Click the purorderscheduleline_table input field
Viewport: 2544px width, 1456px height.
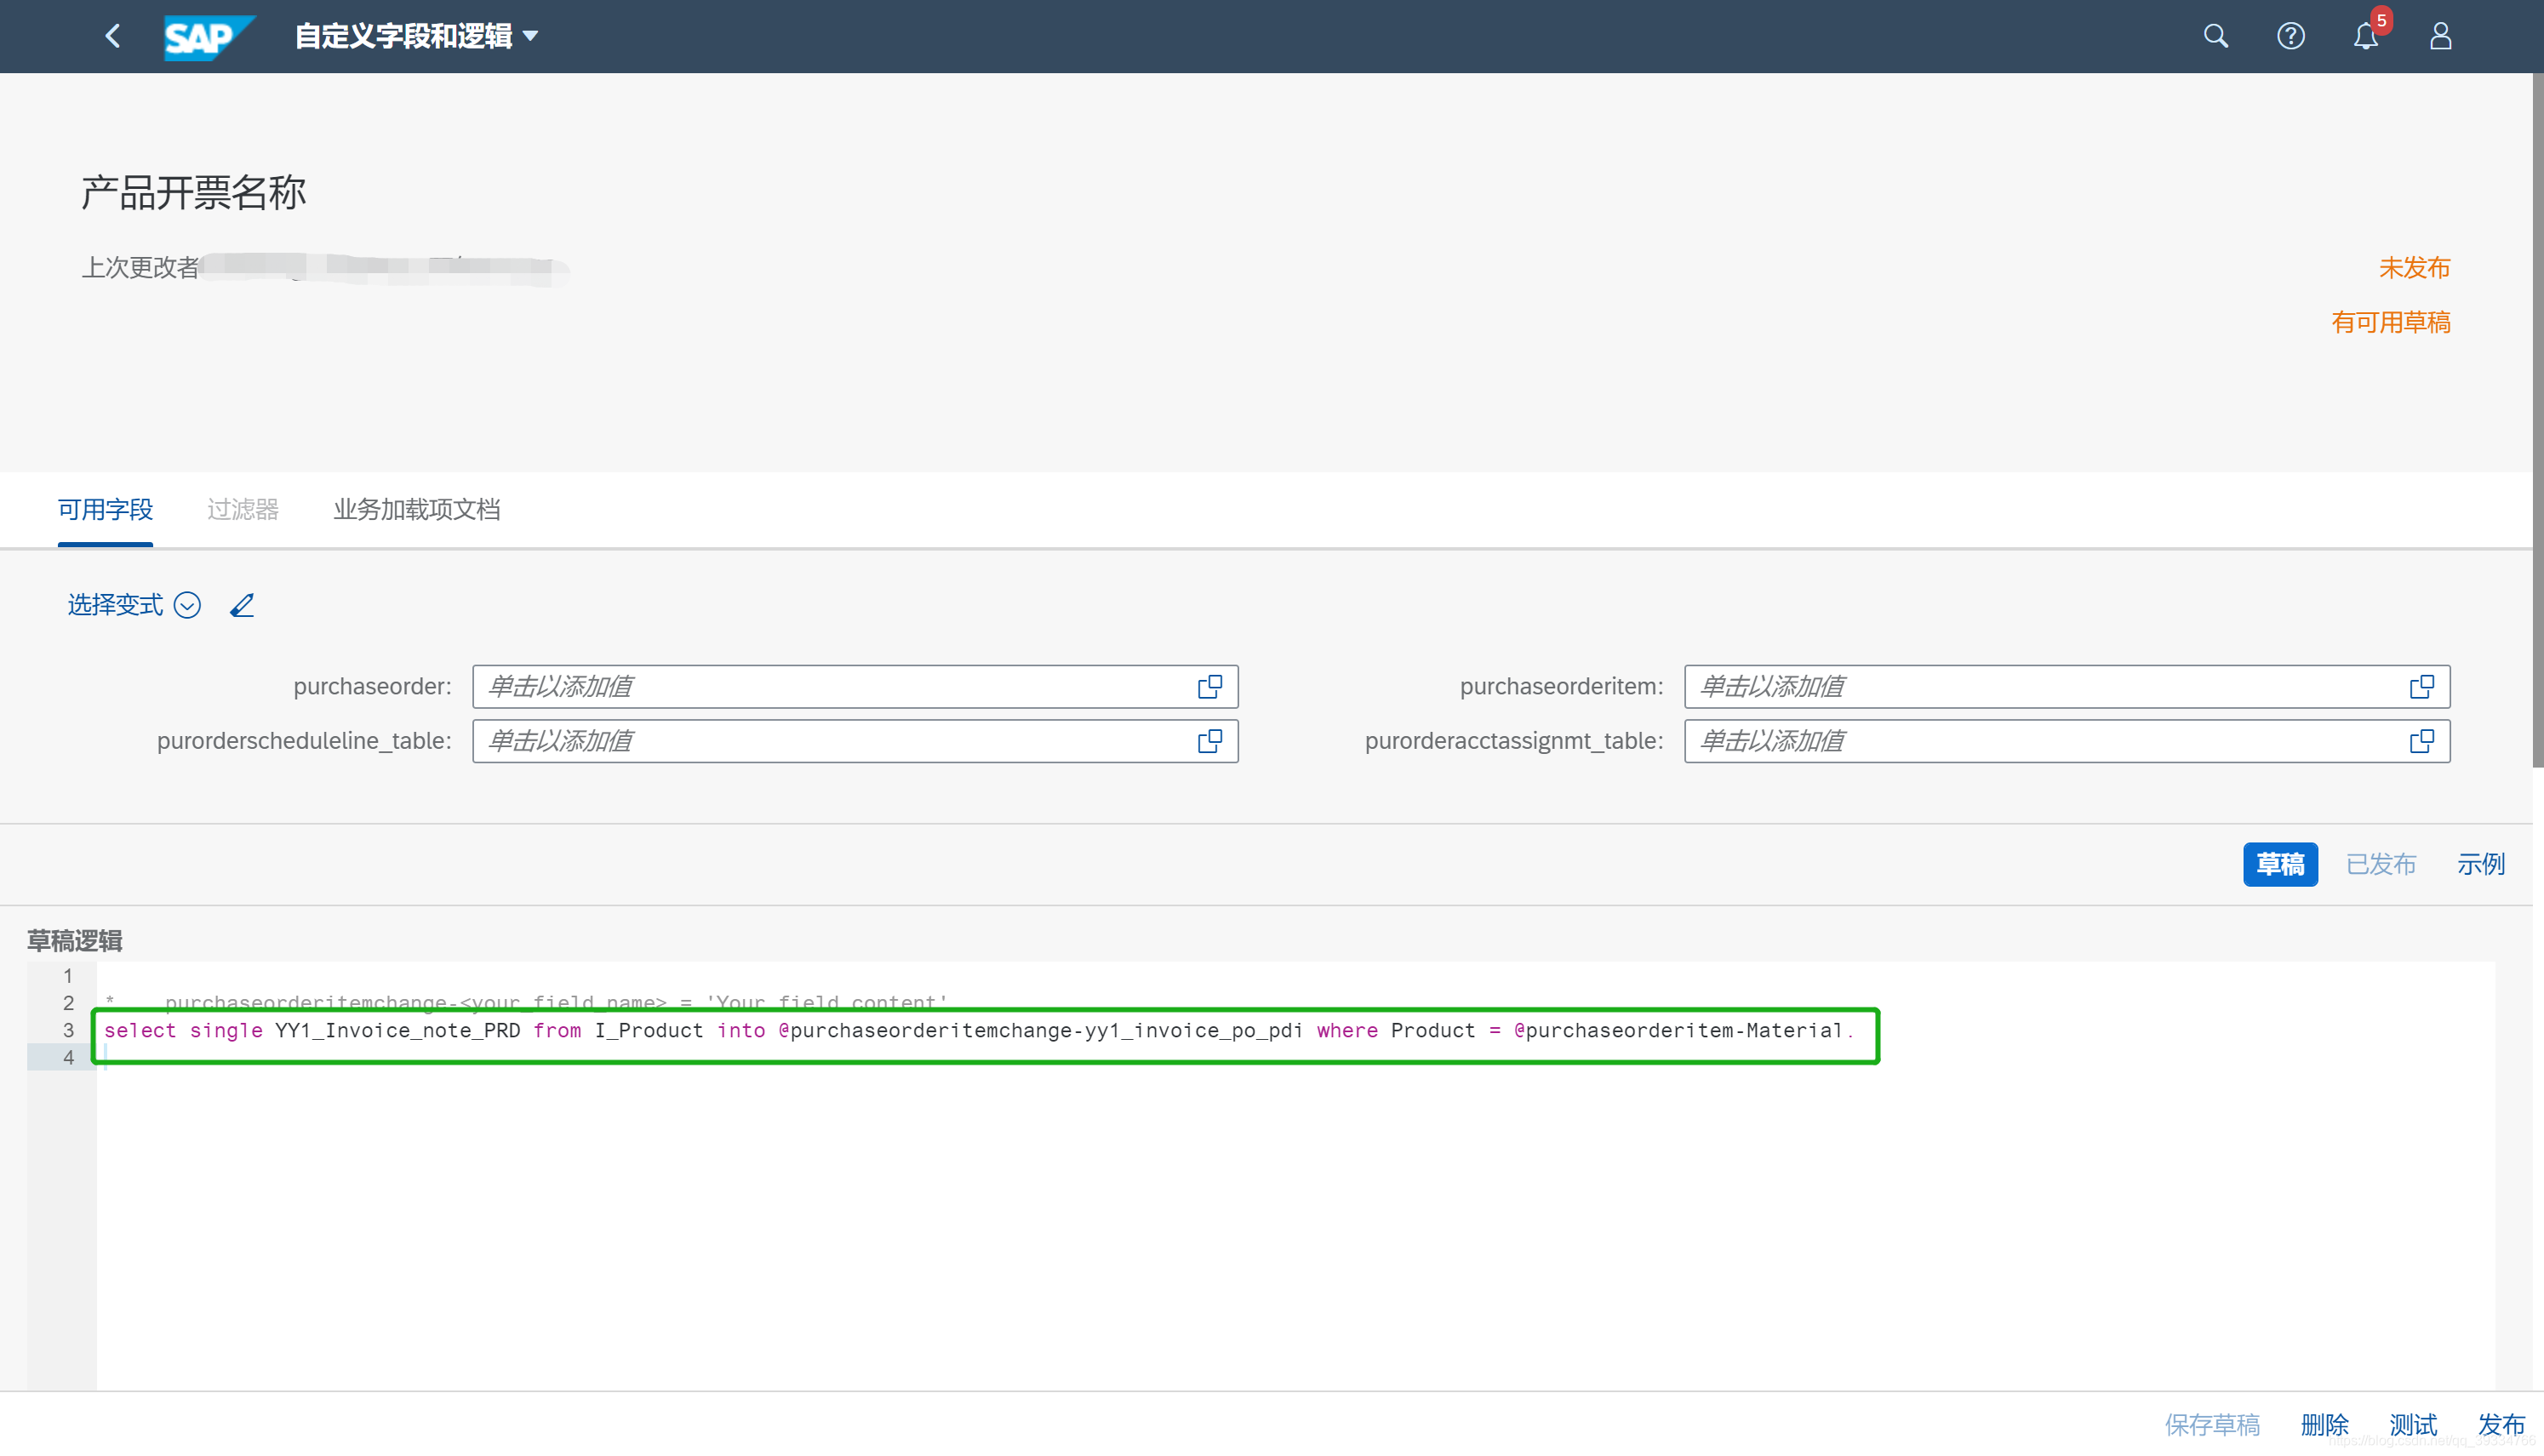click(855, 741)
